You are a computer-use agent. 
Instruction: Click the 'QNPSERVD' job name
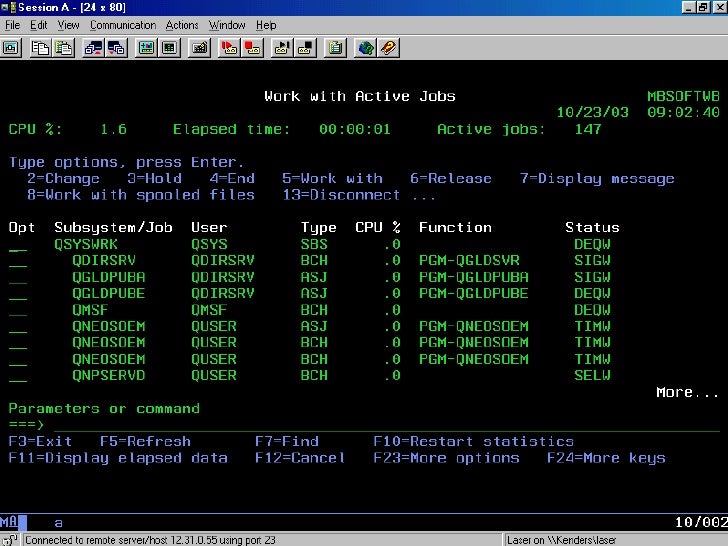109,376
